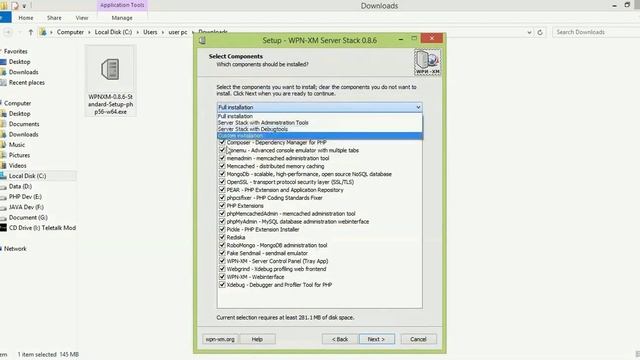Image resolution: width=640 pixels, height=360 pixels.
Task: Open the Manage ribbon tab
Action: pos(122,18)
